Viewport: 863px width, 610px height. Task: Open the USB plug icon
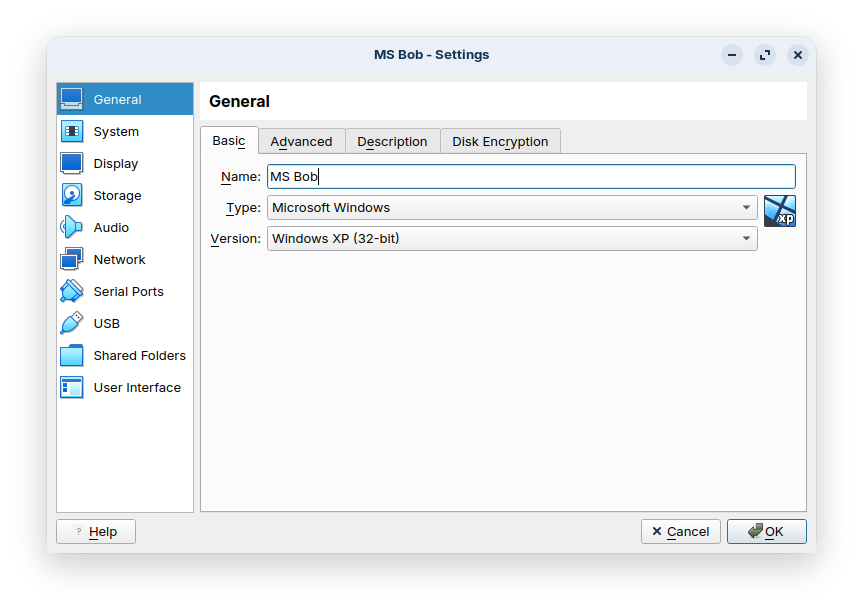(x=72, y=323)
